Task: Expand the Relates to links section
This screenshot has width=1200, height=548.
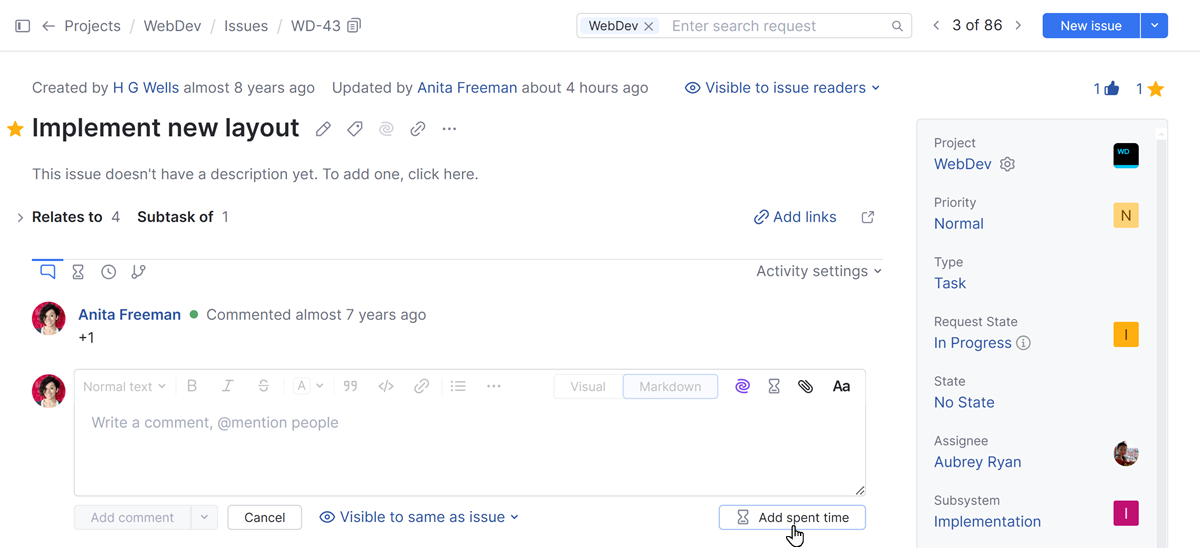Action: [x=20, y=217]
